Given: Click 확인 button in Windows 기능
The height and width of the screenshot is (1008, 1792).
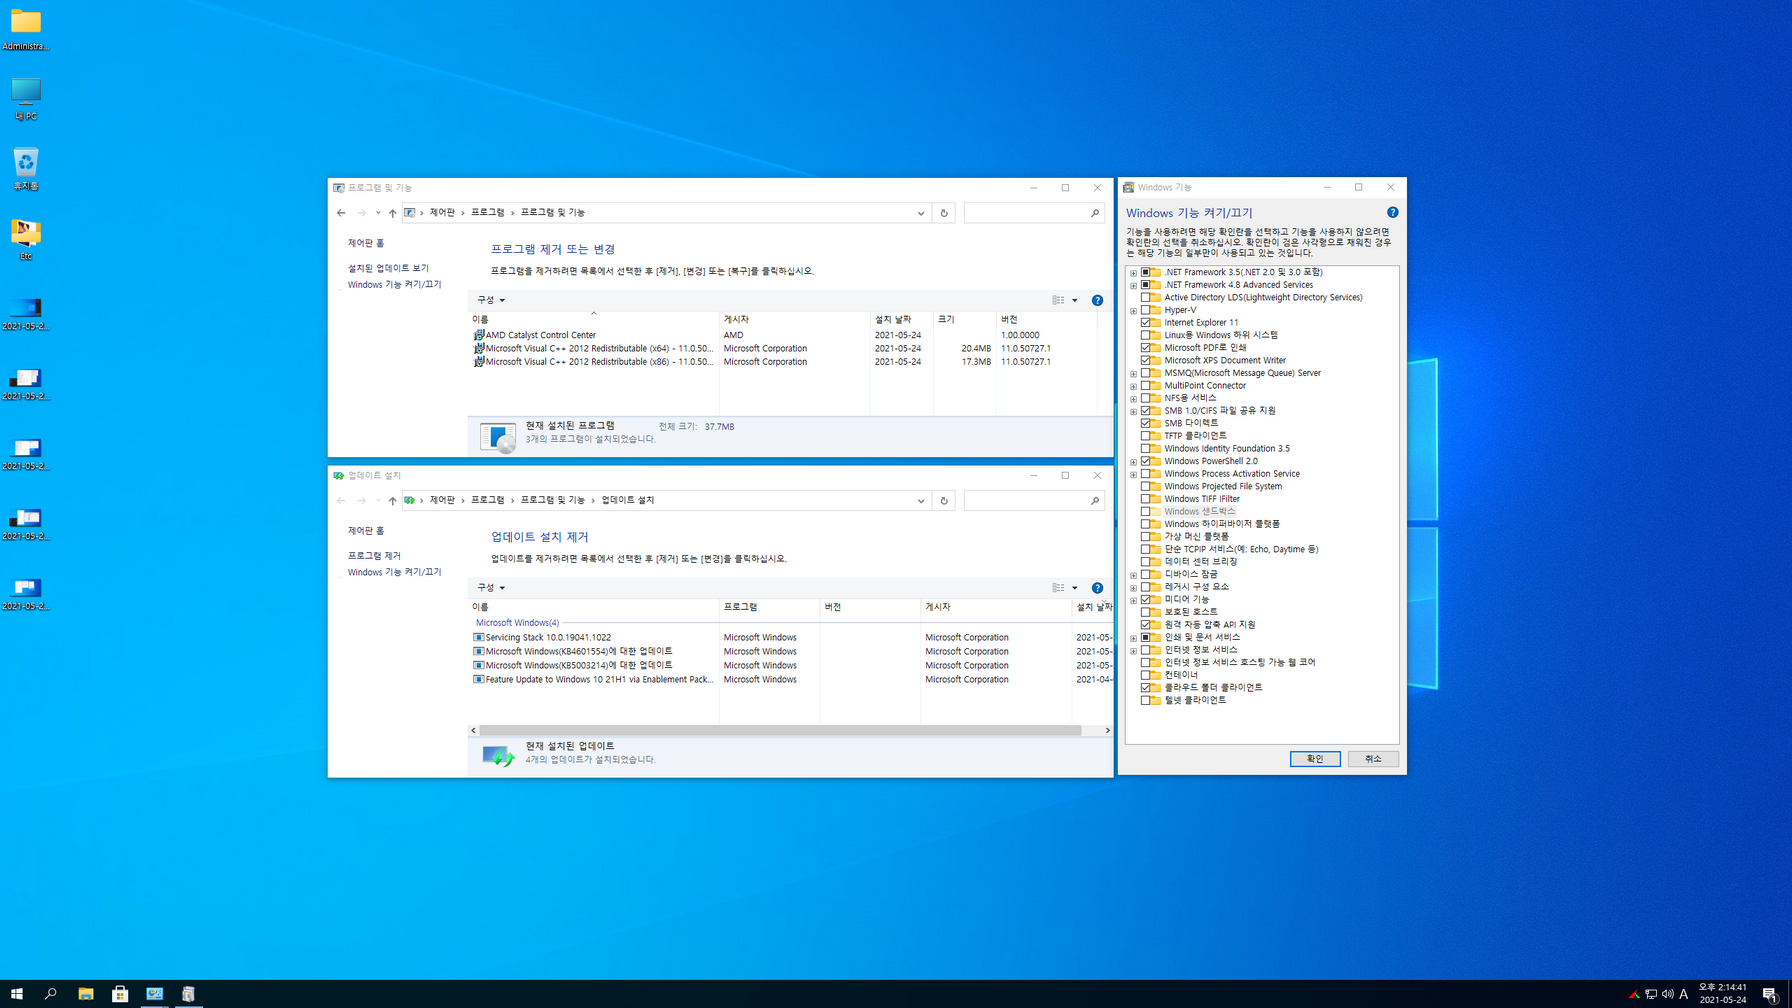Looking at the screenshot, I should tap(1315, 759).
